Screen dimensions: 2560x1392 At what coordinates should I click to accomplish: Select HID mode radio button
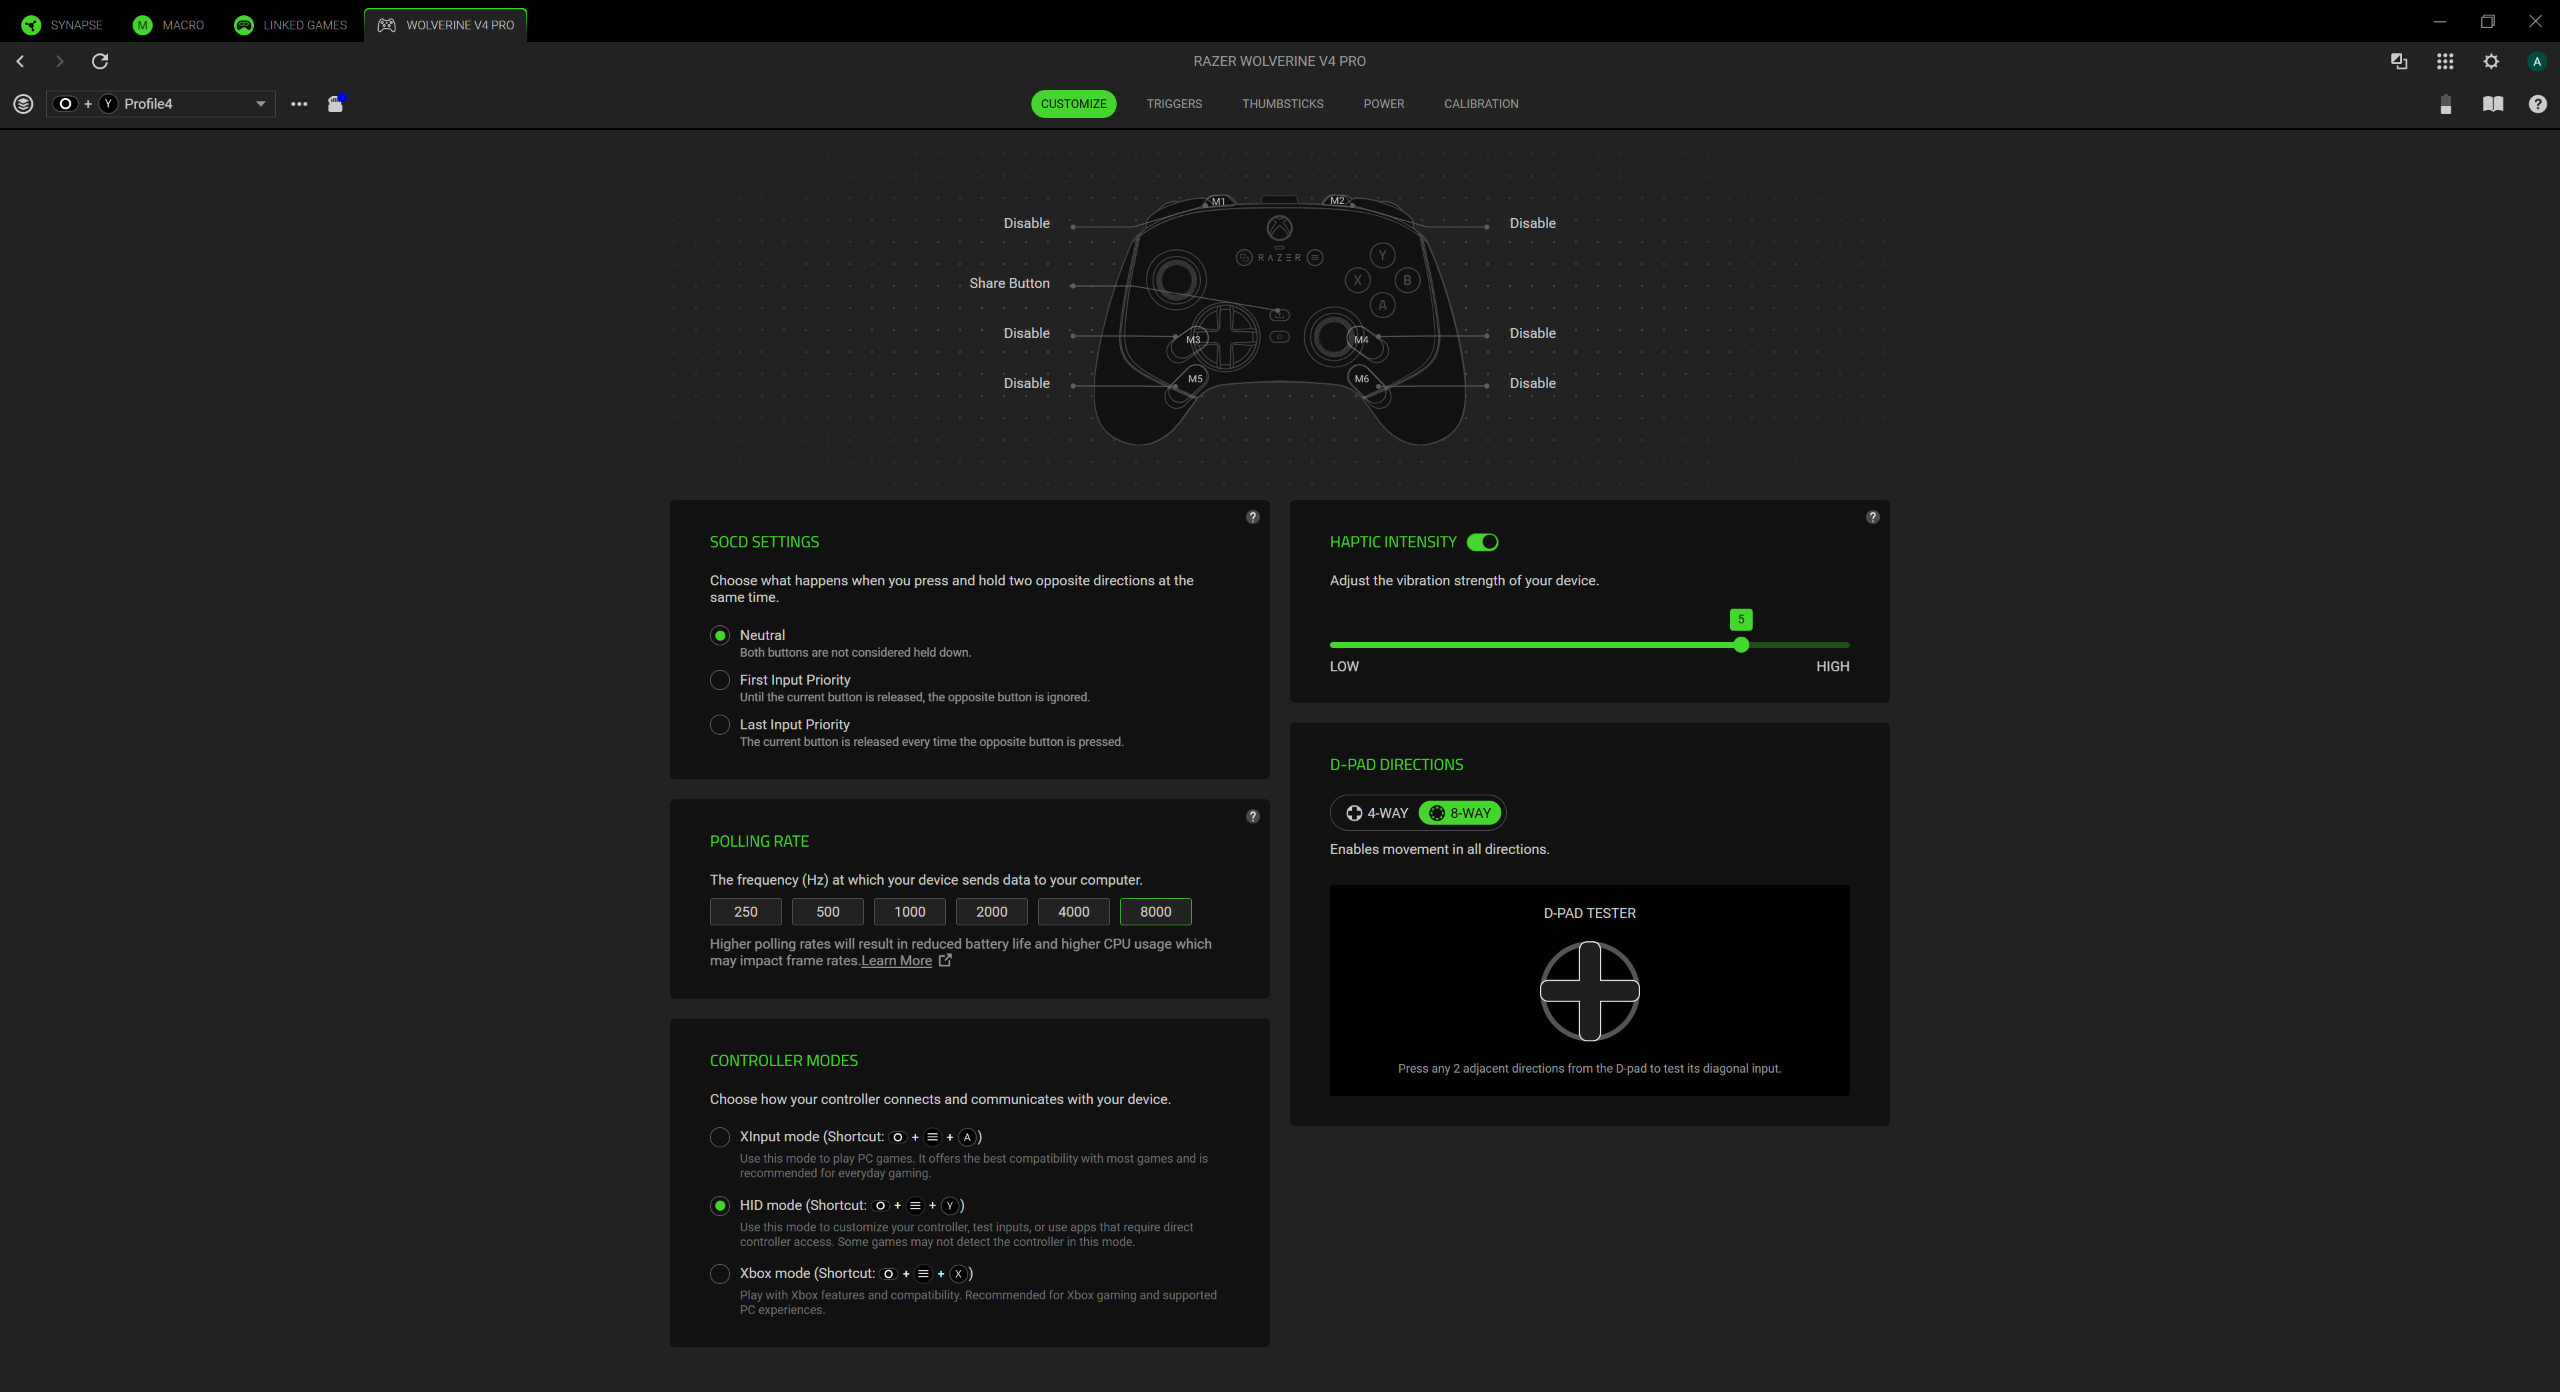pyautogui.click(x=720, y=1206)
